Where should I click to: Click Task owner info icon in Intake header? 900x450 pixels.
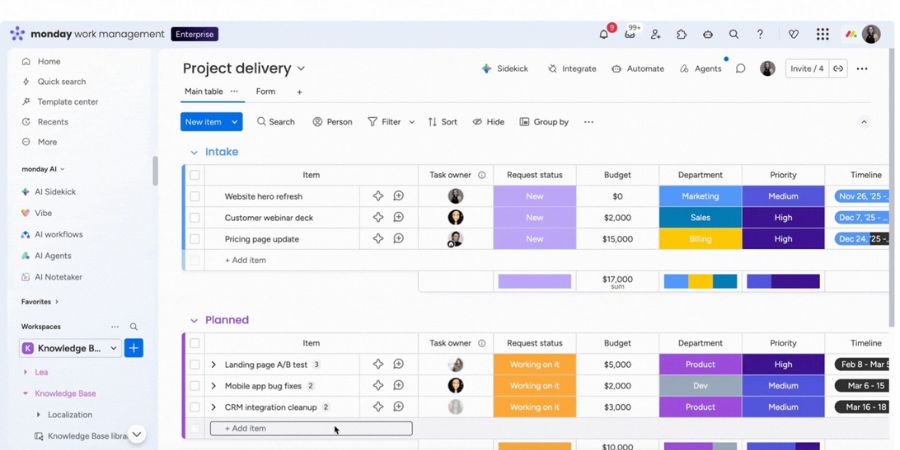point(482,175)
